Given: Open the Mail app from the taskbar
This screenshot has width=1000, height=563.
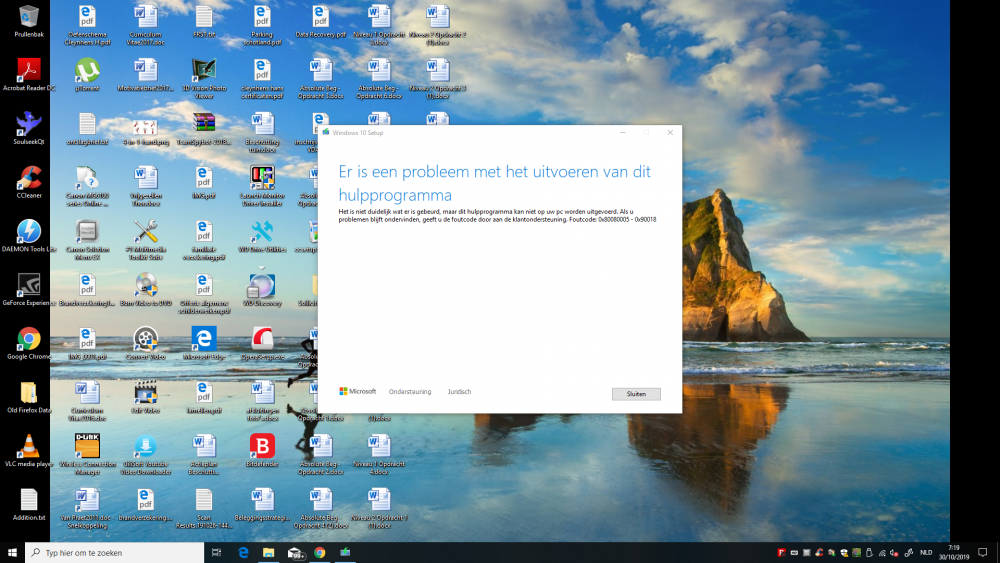Looking at the screenshot, I should pos(295,552).
